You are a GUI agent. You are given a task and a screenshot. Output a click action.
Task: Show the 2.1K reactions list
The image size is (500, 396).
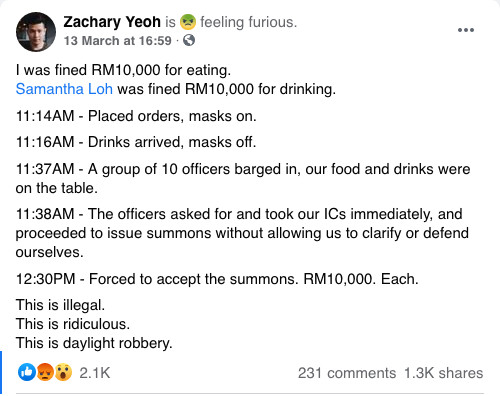tap(95, 373)
